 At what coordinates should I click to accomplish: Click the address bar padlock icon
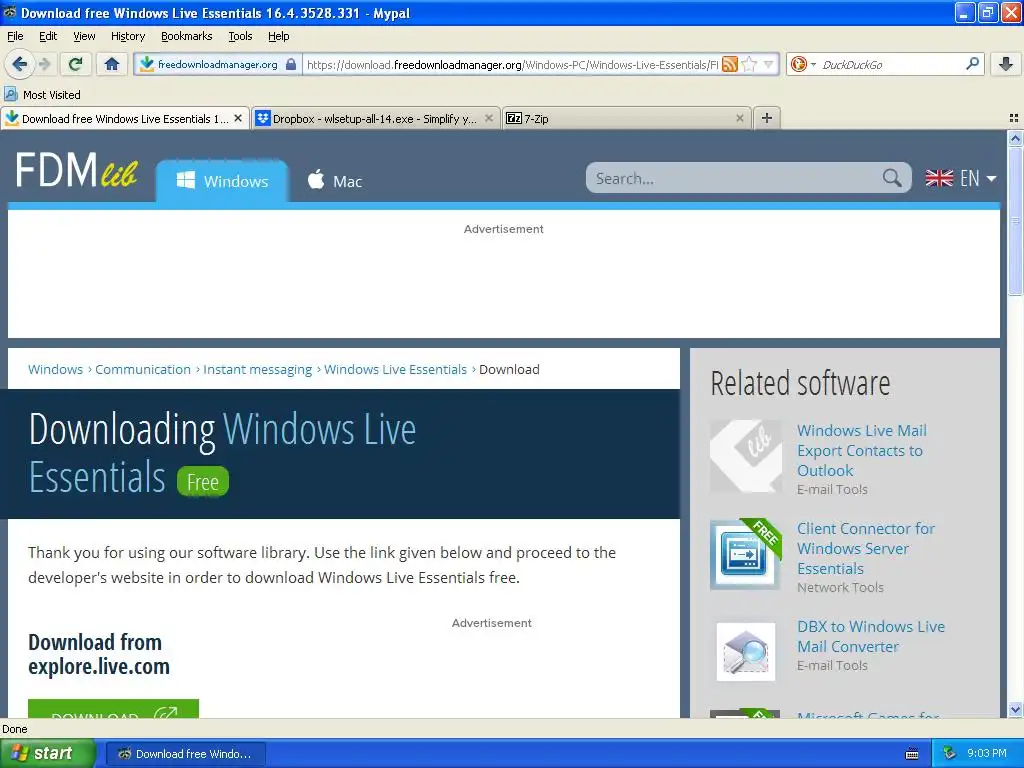click(x=291, y=64)
